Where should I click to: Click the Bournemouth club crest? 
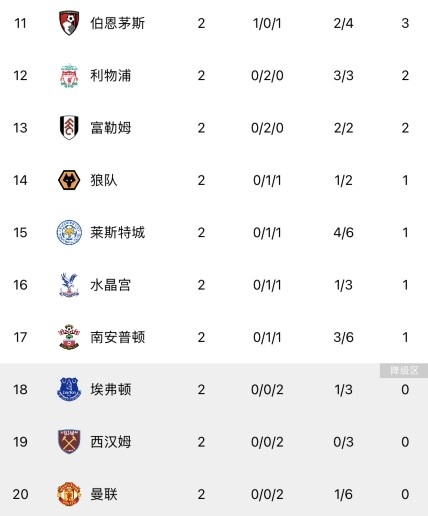pos(69,23)
